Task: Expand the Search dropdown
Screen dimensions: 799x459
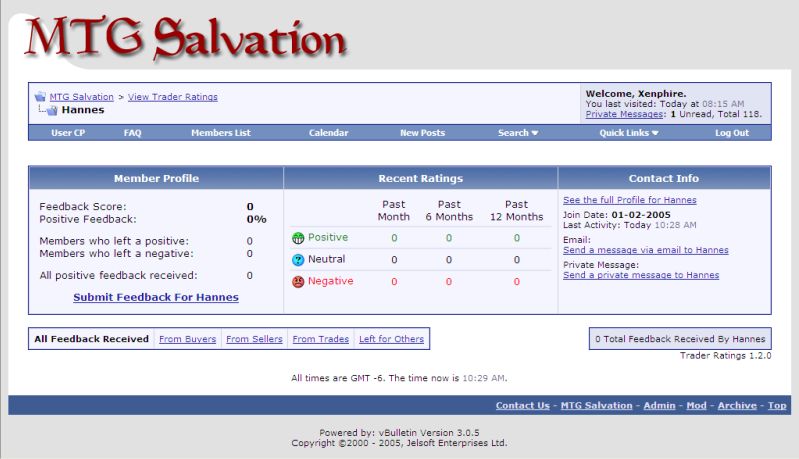Action: [x=518, y=133]
